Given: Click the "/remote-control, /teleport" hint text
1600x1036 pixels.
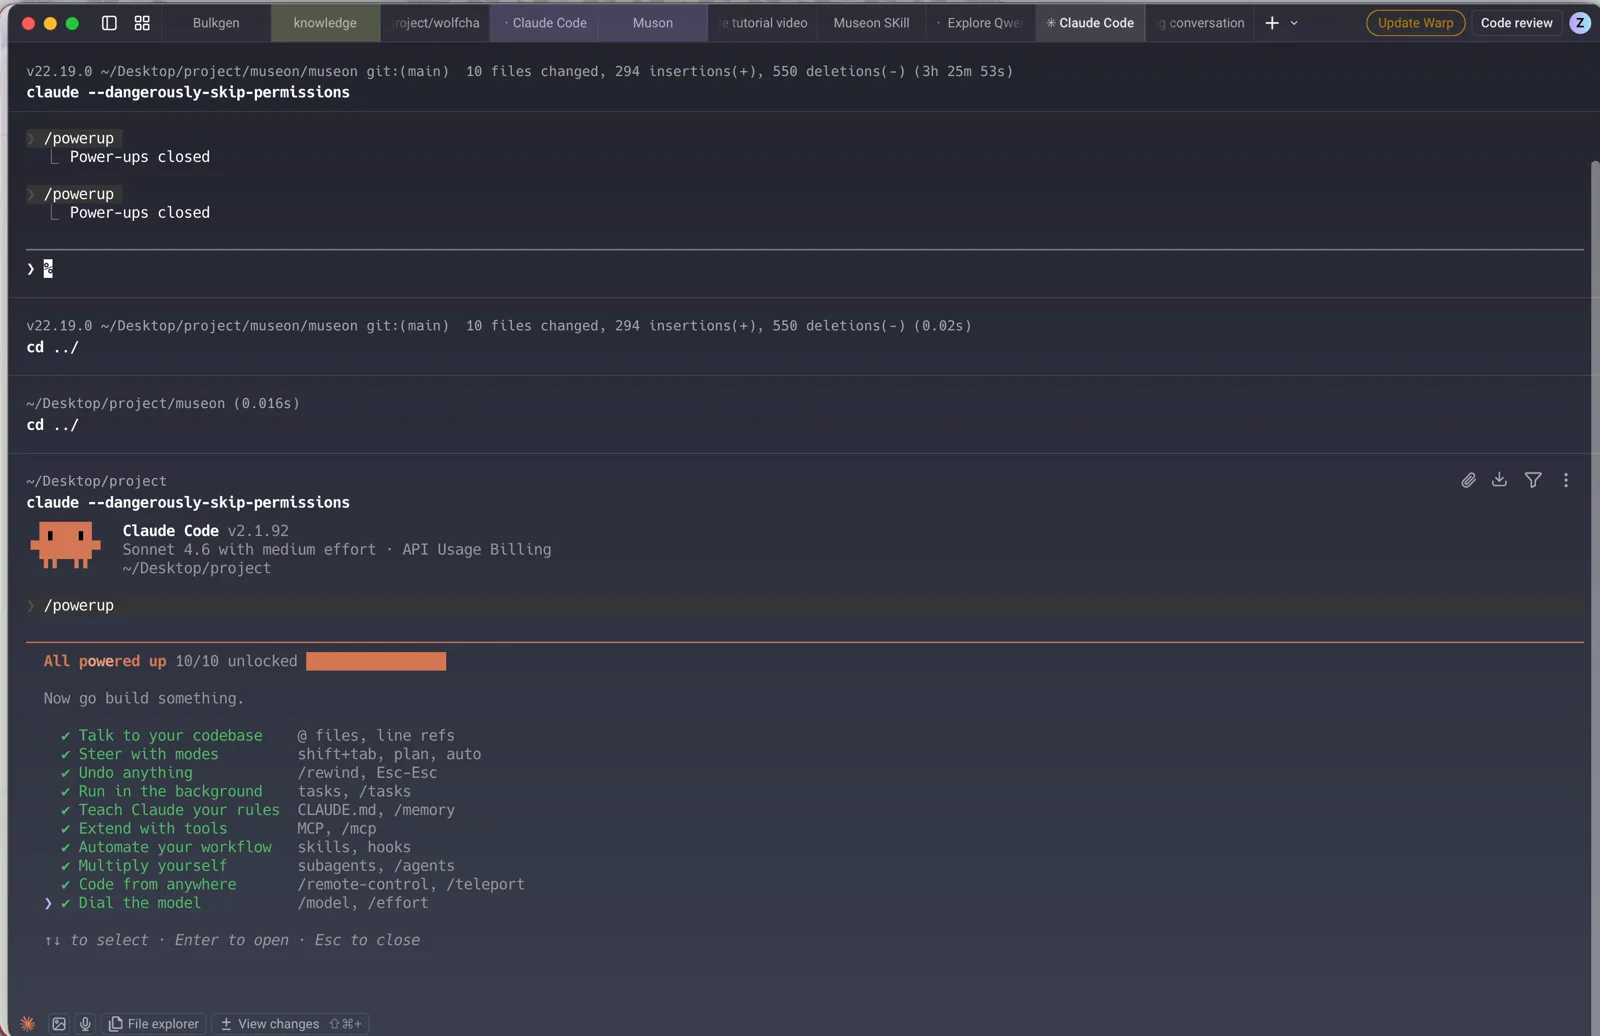Looking at the screenshot, I should coord(411,885).
